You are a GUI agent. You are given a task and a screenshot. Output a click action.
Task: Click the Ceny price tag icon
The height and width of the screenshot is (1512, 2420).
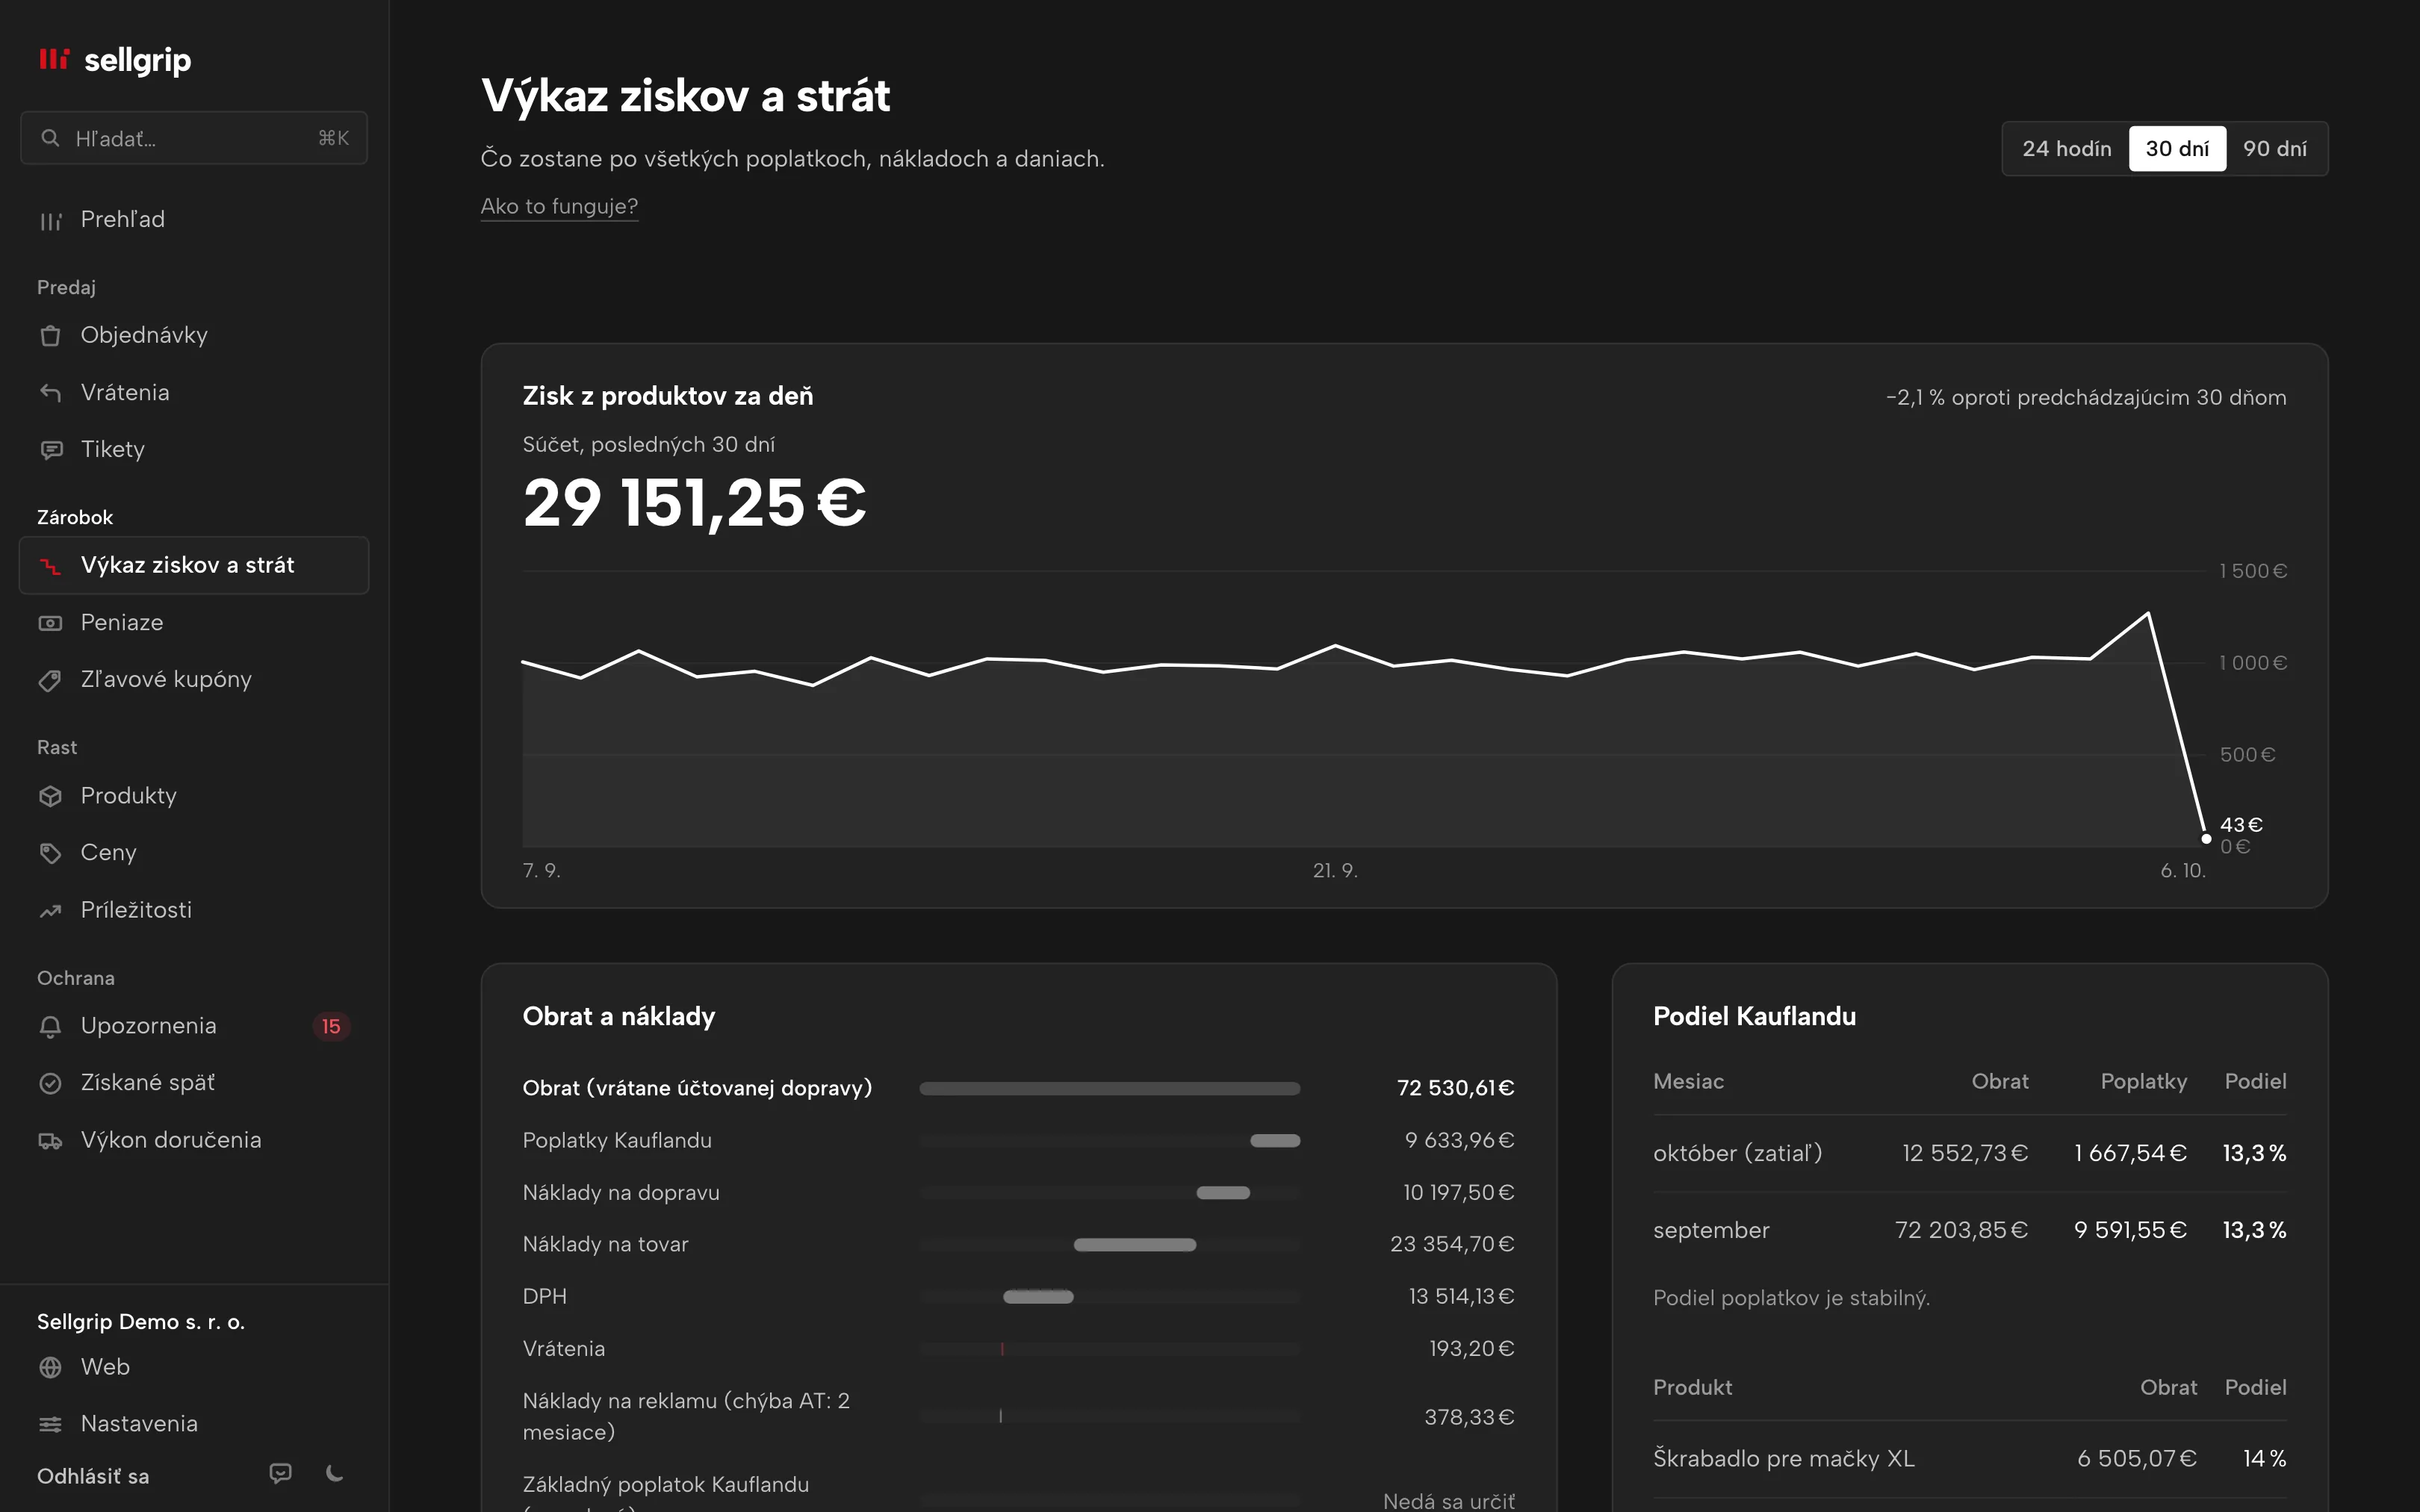pos(50,853)
